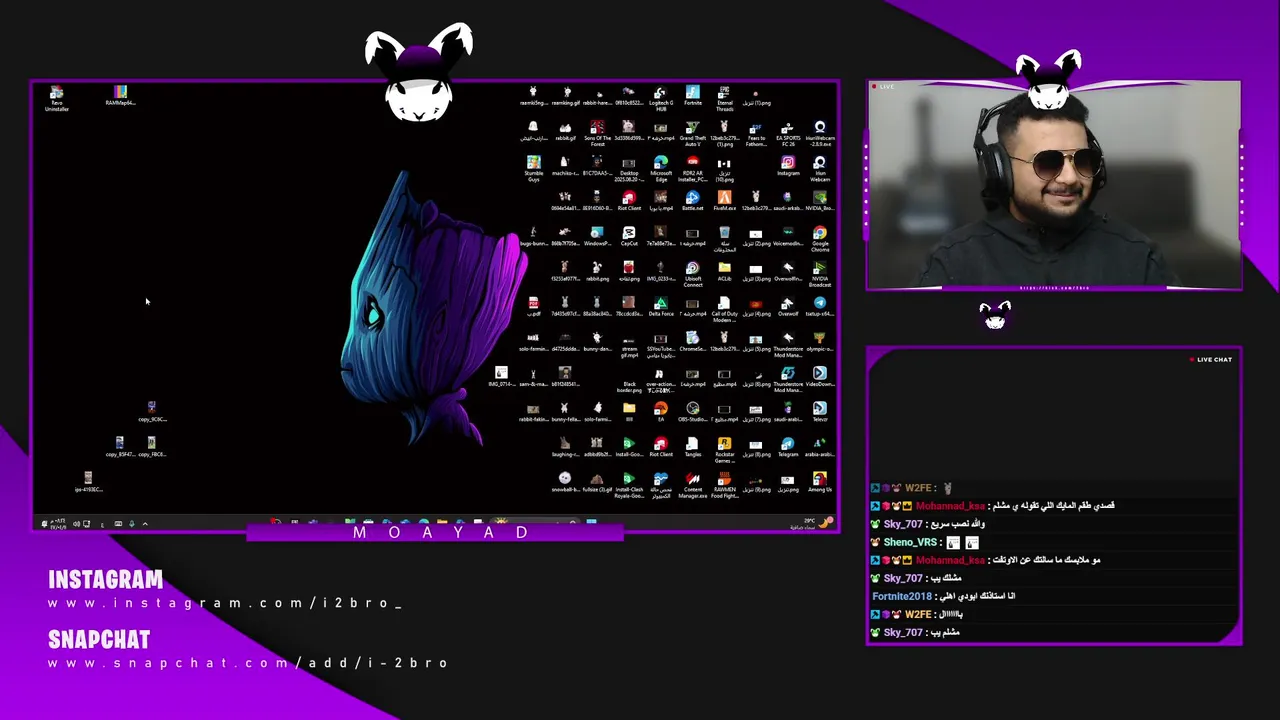Open the Instagram link www.instagram.com/i2bro_
This screenshot has width=1280, height=720.
click(225, 603)
